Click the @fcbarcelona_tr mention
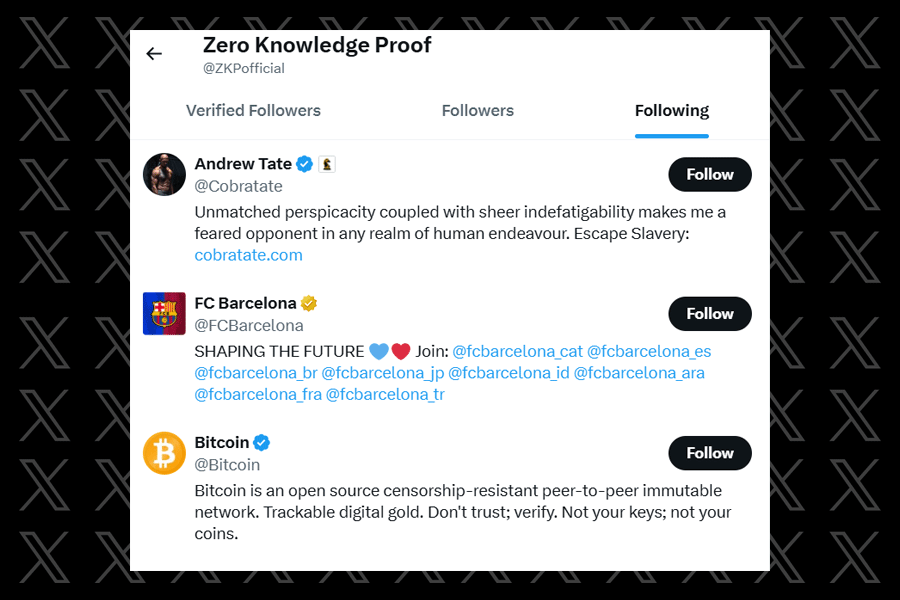Viewport: 900px width, 600px height. [385, 394]
